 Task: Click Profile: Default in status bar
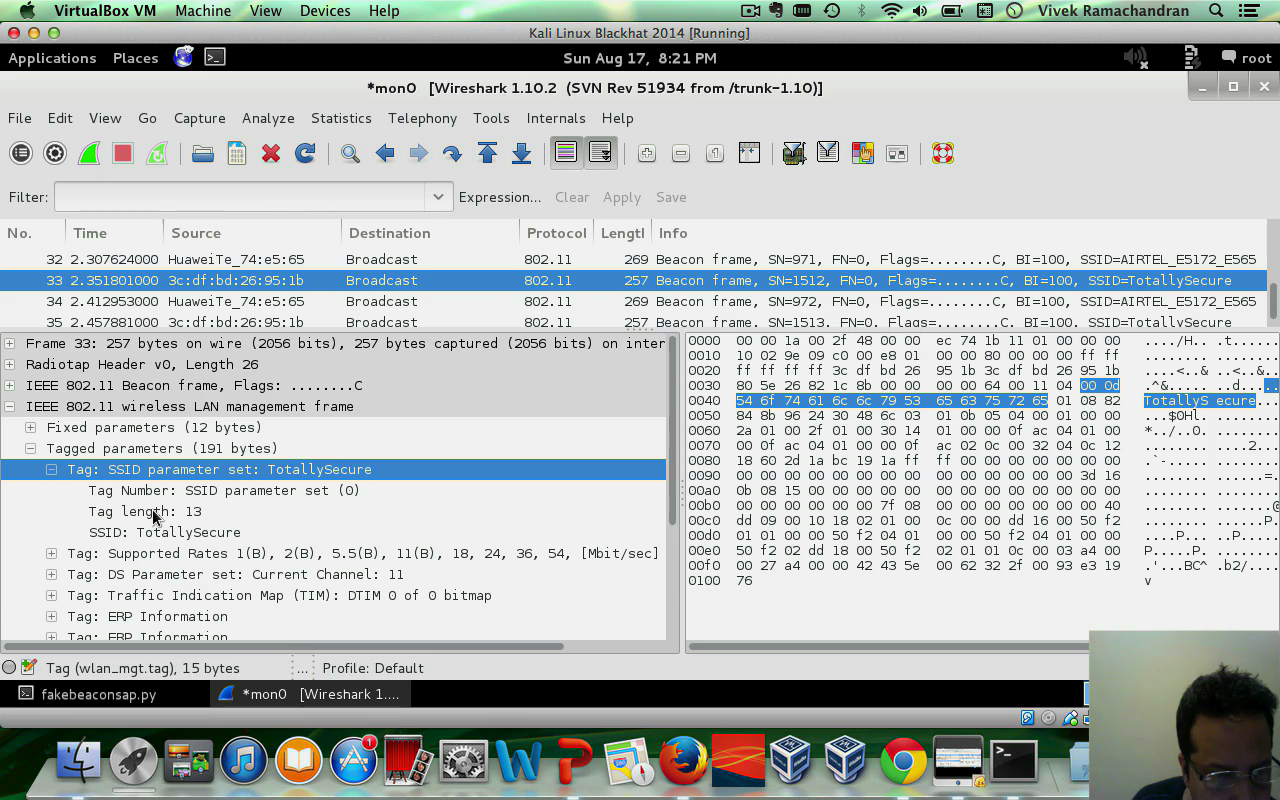click(x=373, y=668)
